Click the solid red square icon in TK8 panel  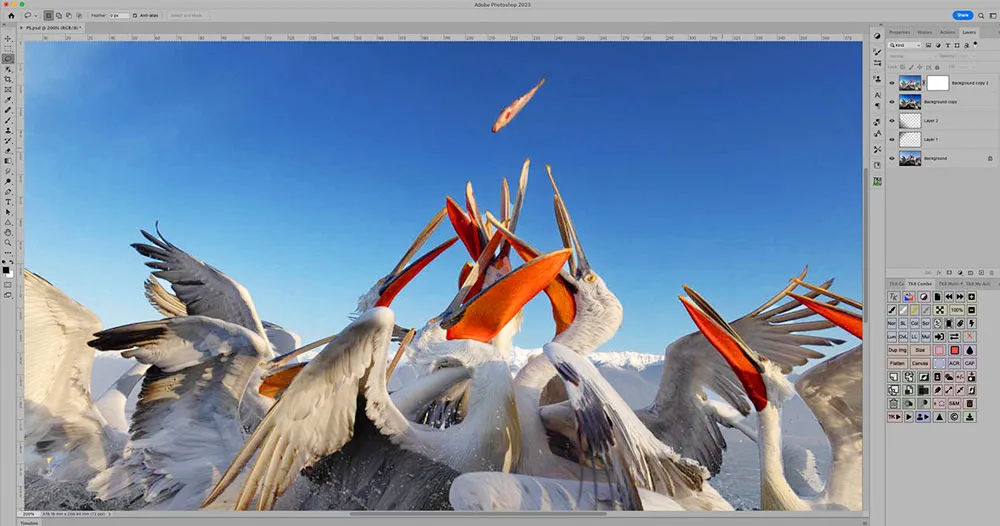[x=955, y=350]
